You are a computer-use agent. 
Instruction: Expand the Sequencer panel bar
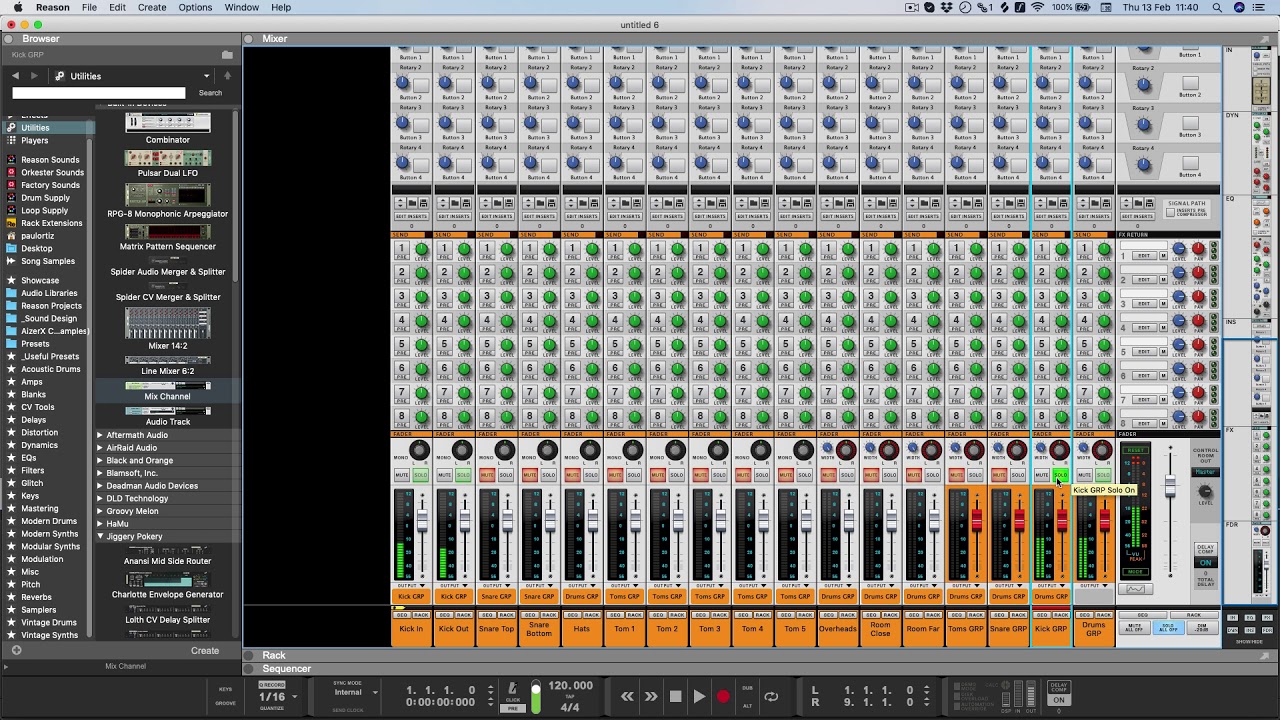click(x=250, y=669)
